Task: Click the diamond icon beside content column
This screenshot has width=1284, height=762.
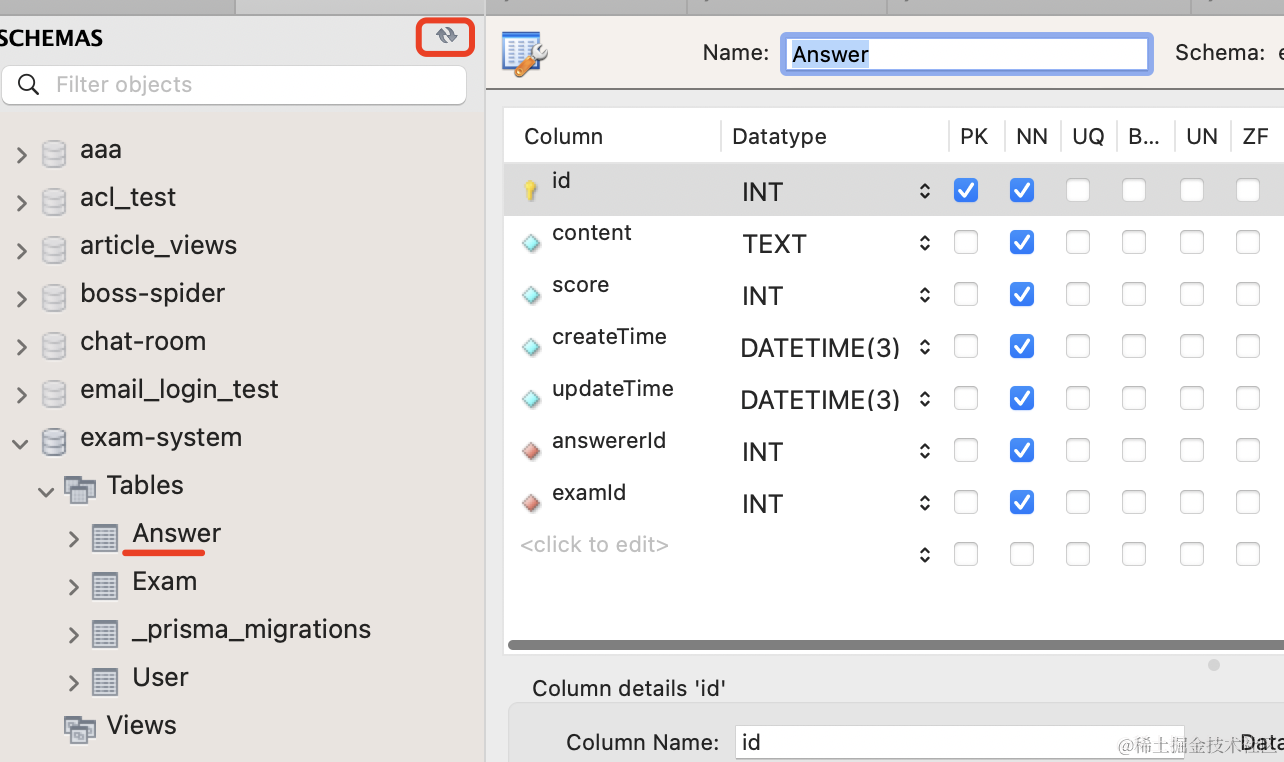Action: click(531, 243)
